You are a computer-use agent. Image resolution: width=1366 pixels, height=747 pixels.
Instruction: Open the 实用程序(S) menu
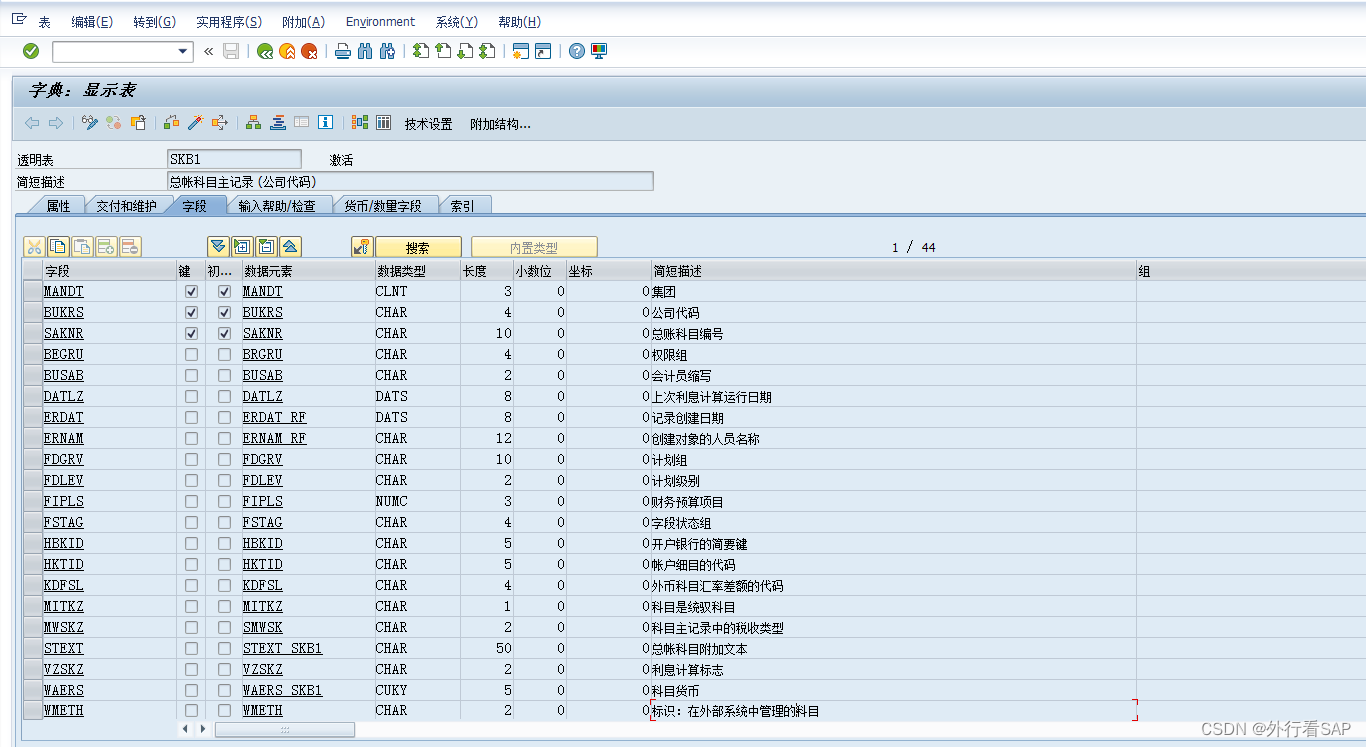coord(229,22)
